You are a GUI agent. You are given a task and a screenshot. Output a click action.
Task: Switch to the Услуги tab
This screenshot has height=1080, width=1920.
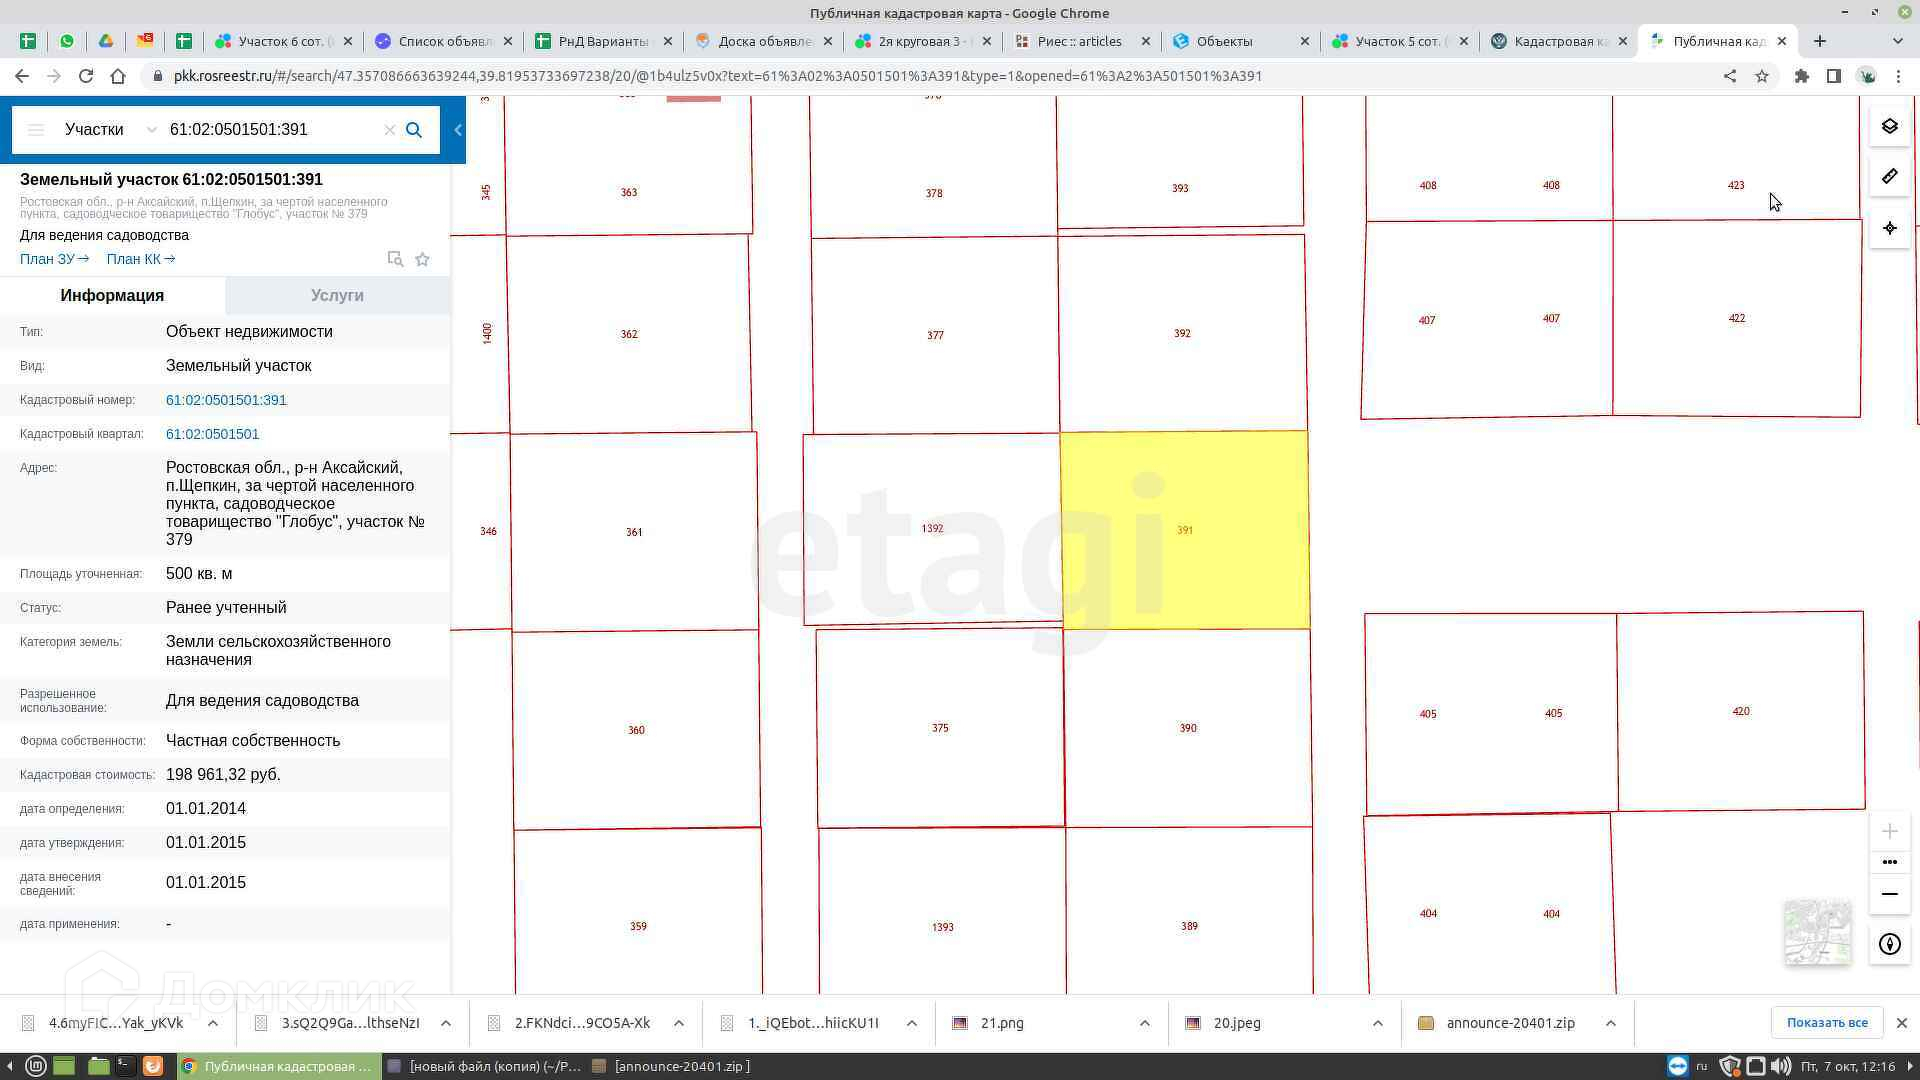click(337, 296)
